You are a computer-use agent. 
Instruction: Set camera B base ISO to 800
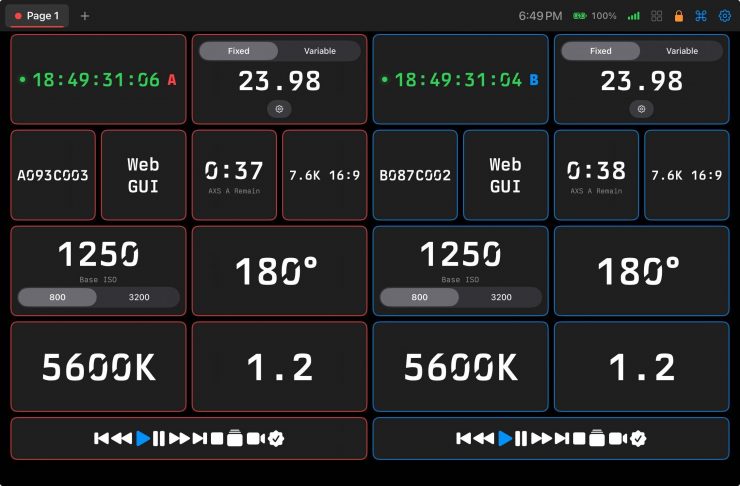pyautogui.click(x=420, y=297)
